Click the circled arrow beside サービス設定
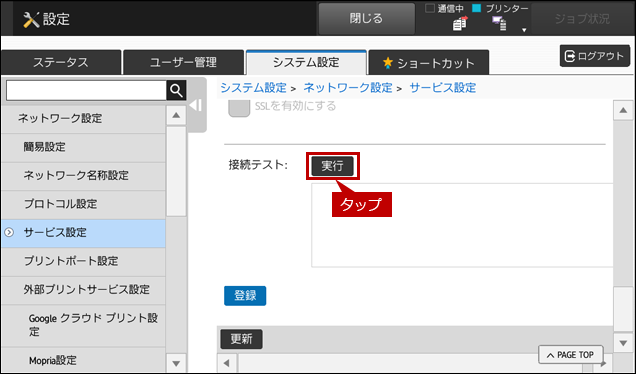This screenshot has height=374, width=636. (9, 232)
